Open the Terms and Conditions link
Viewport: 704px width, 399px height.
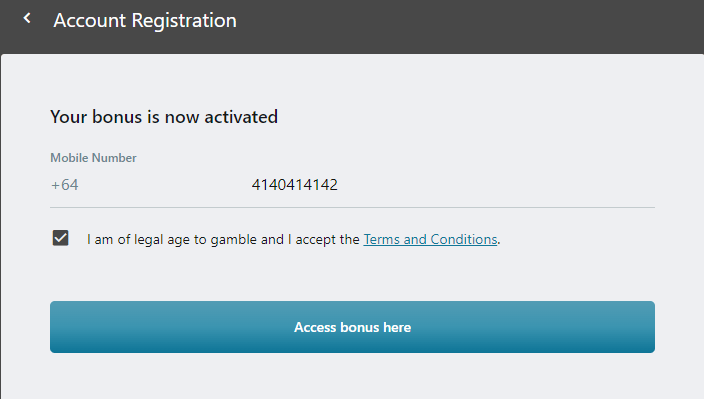[x=430, y=239]
